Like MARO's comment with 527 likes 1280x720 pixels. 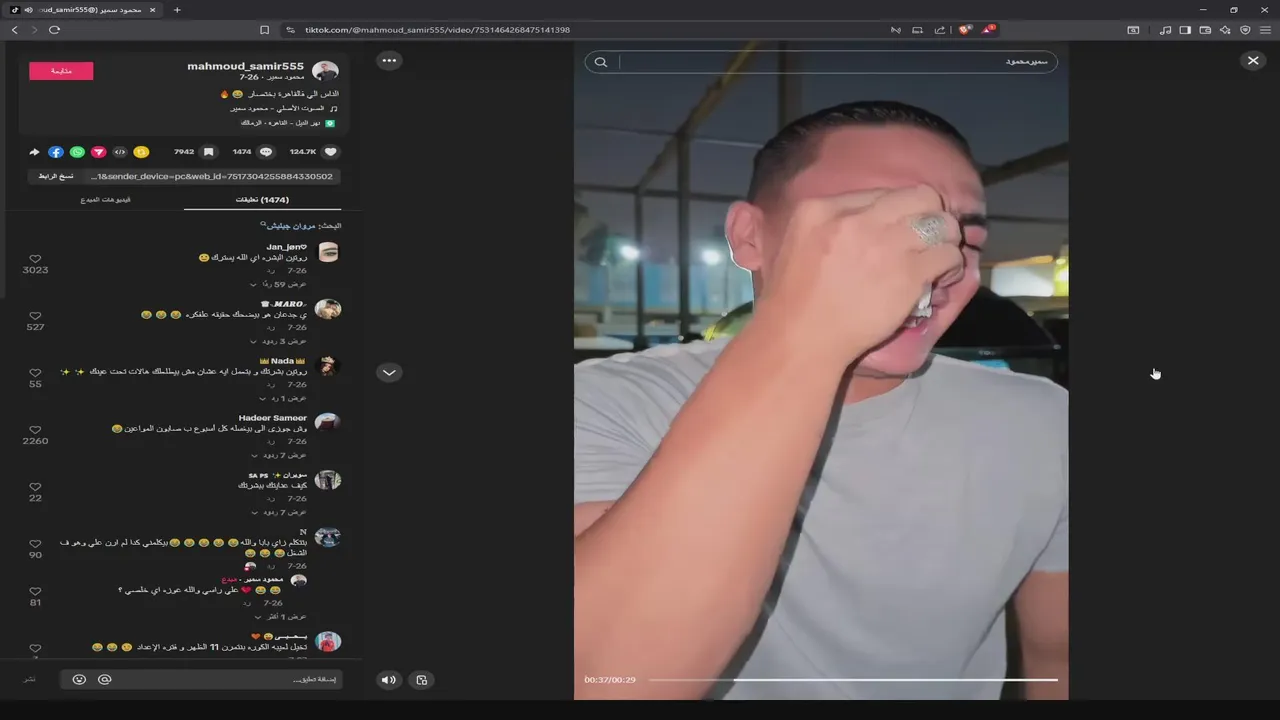click(35, 316)
